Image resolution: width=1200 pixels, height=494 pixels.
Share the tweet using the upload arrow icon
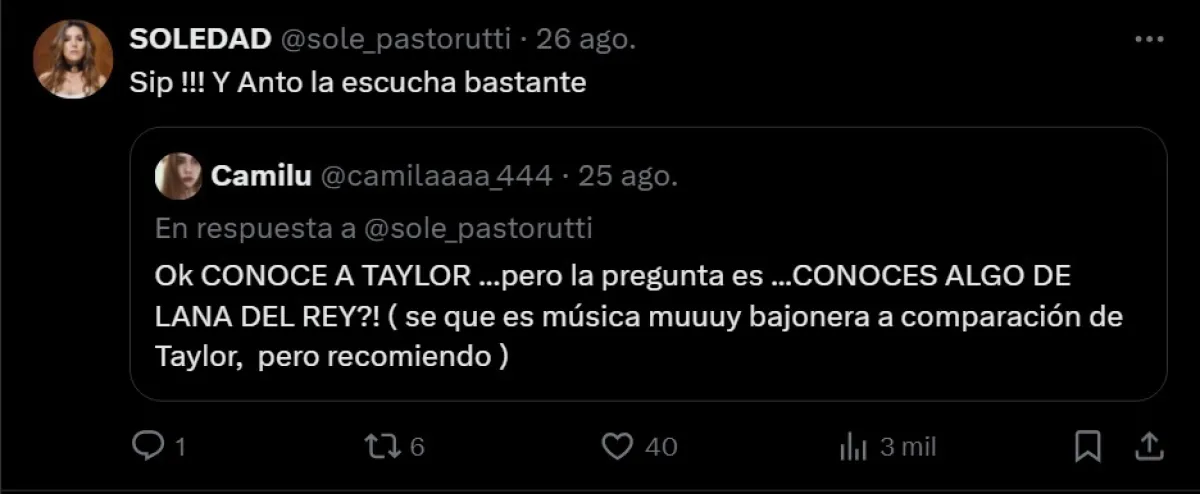coord(1150,445)
